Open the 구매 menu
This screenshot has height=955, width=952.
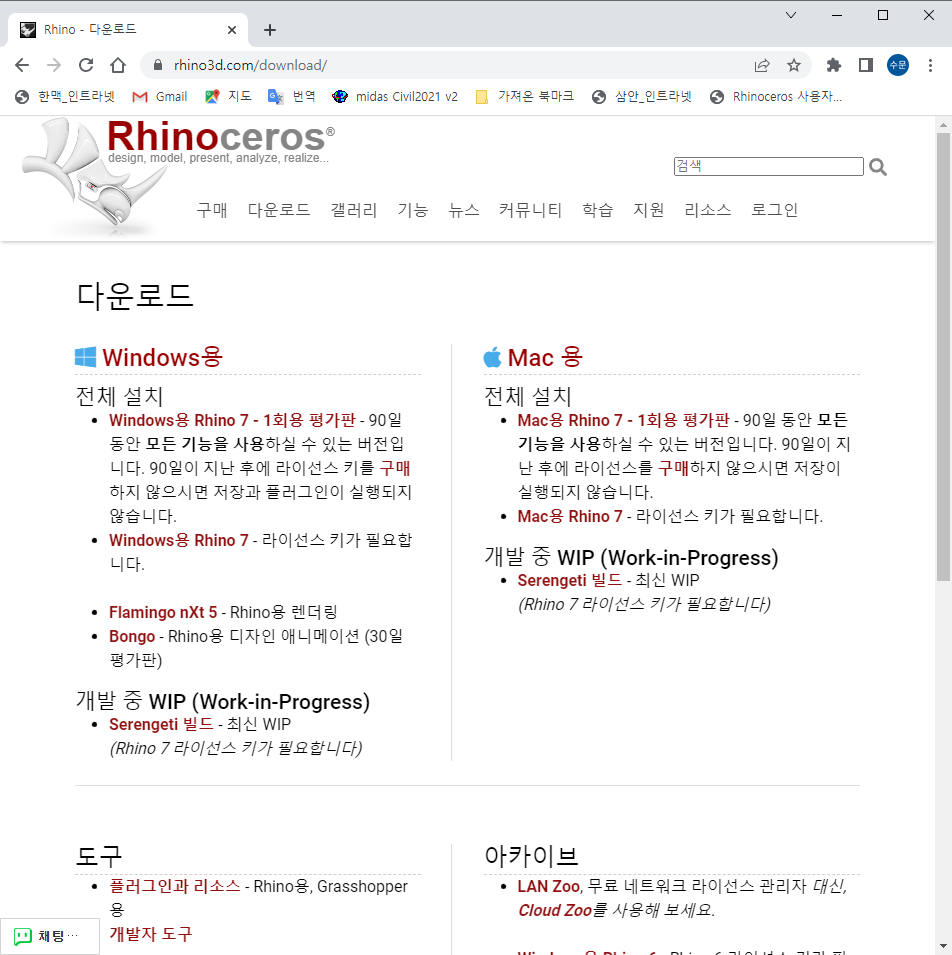coord(212,210)
